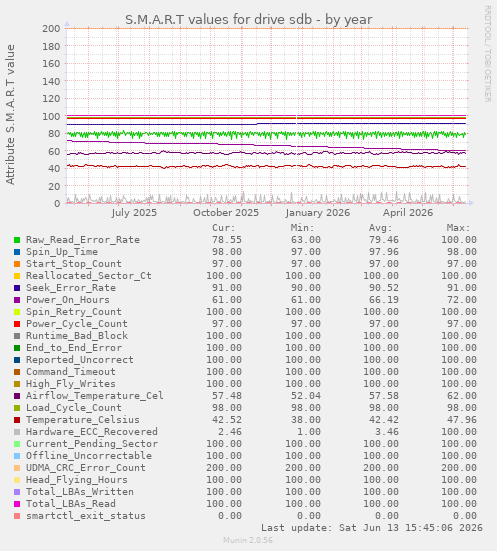Click the Airflow_Temperature_Cel minimum value 52.04

click(x=305, y=396)
